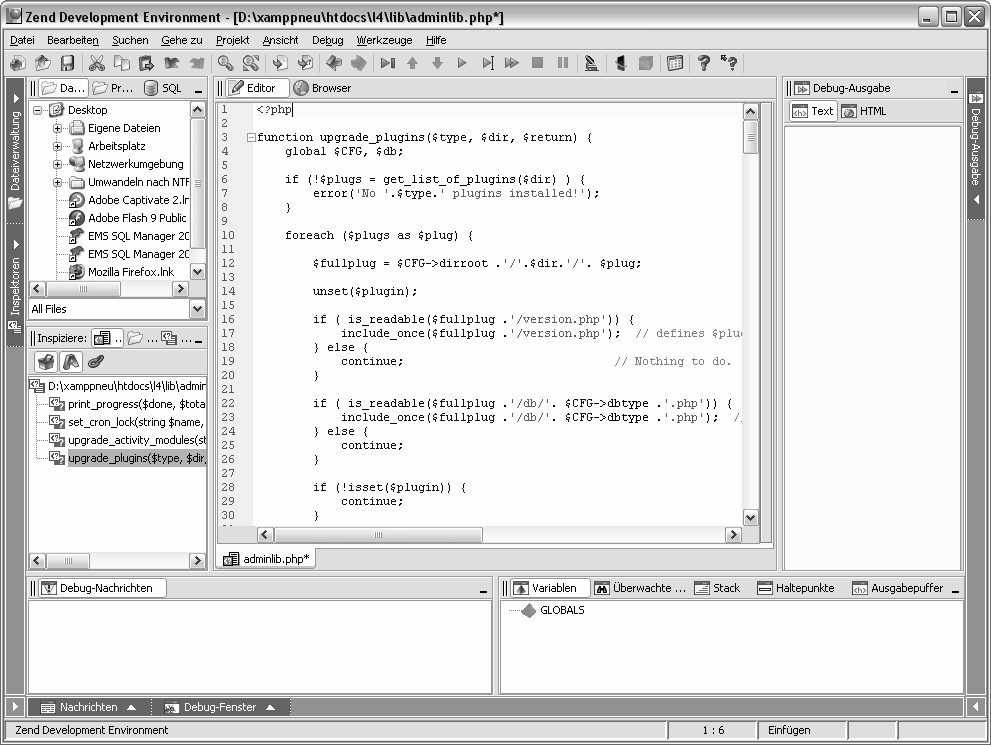Expand the Eigene Dateien tree node
Viewport: 991px width, 745px height.
(x=58, y=128)
